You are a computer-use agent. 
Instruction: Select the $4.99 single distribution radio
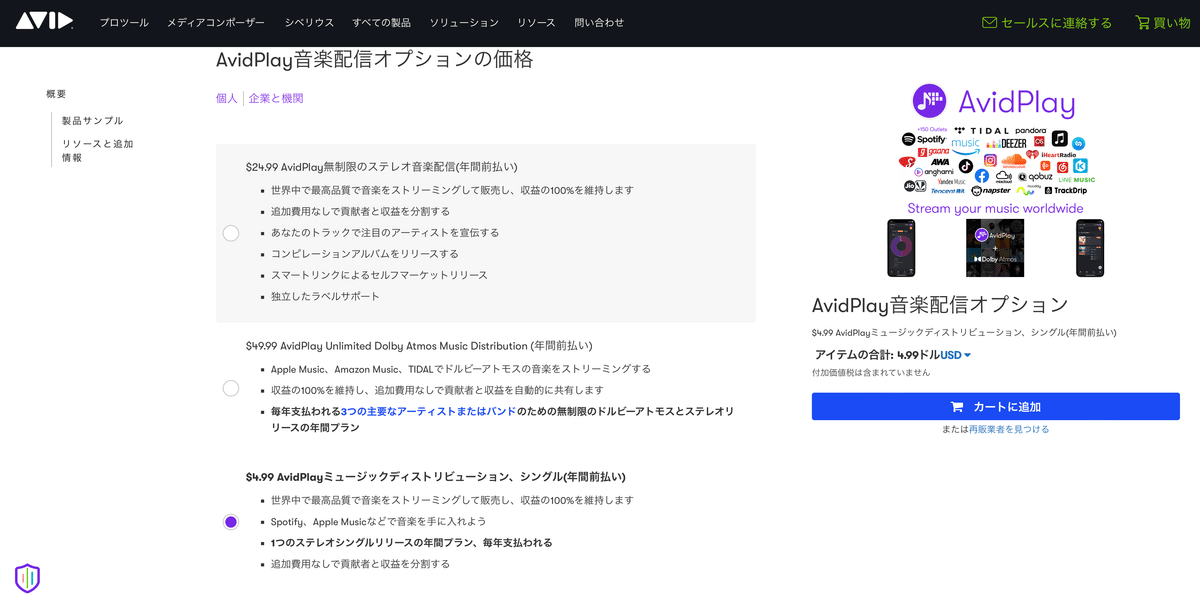pyautogui.click(x=231, y=522)
